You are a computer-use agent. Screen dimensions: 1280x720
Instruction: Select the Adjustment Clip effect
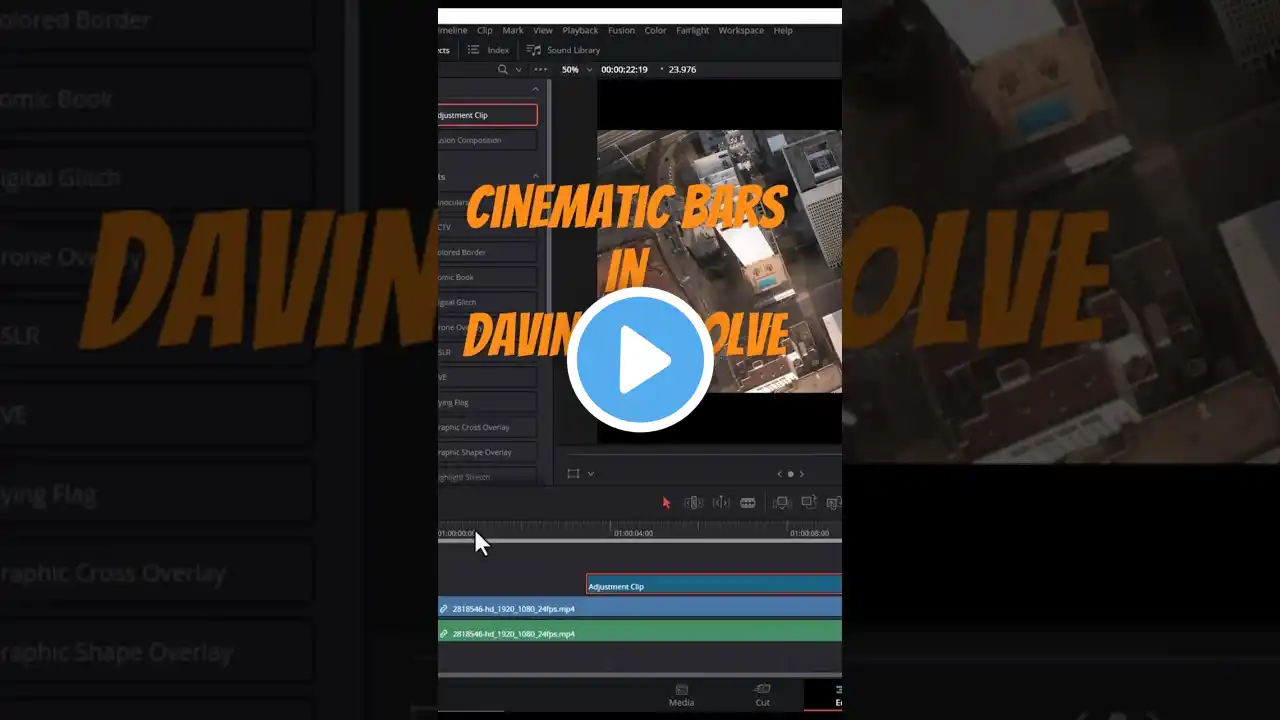[x=487, y=115]
